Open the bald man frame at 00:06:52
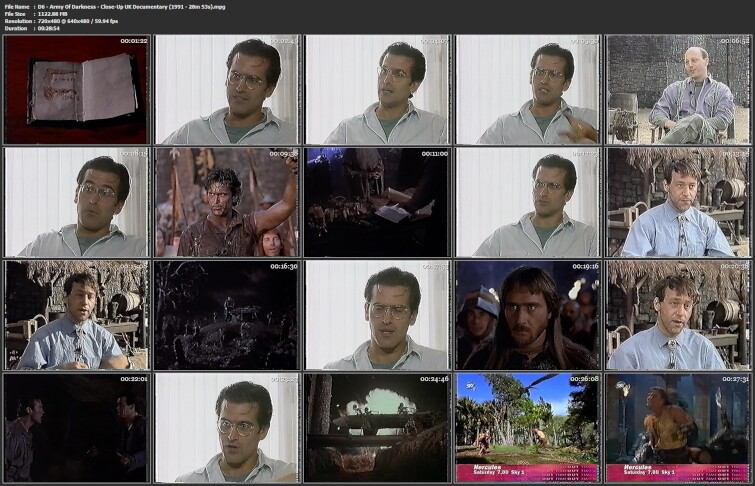 678,90
